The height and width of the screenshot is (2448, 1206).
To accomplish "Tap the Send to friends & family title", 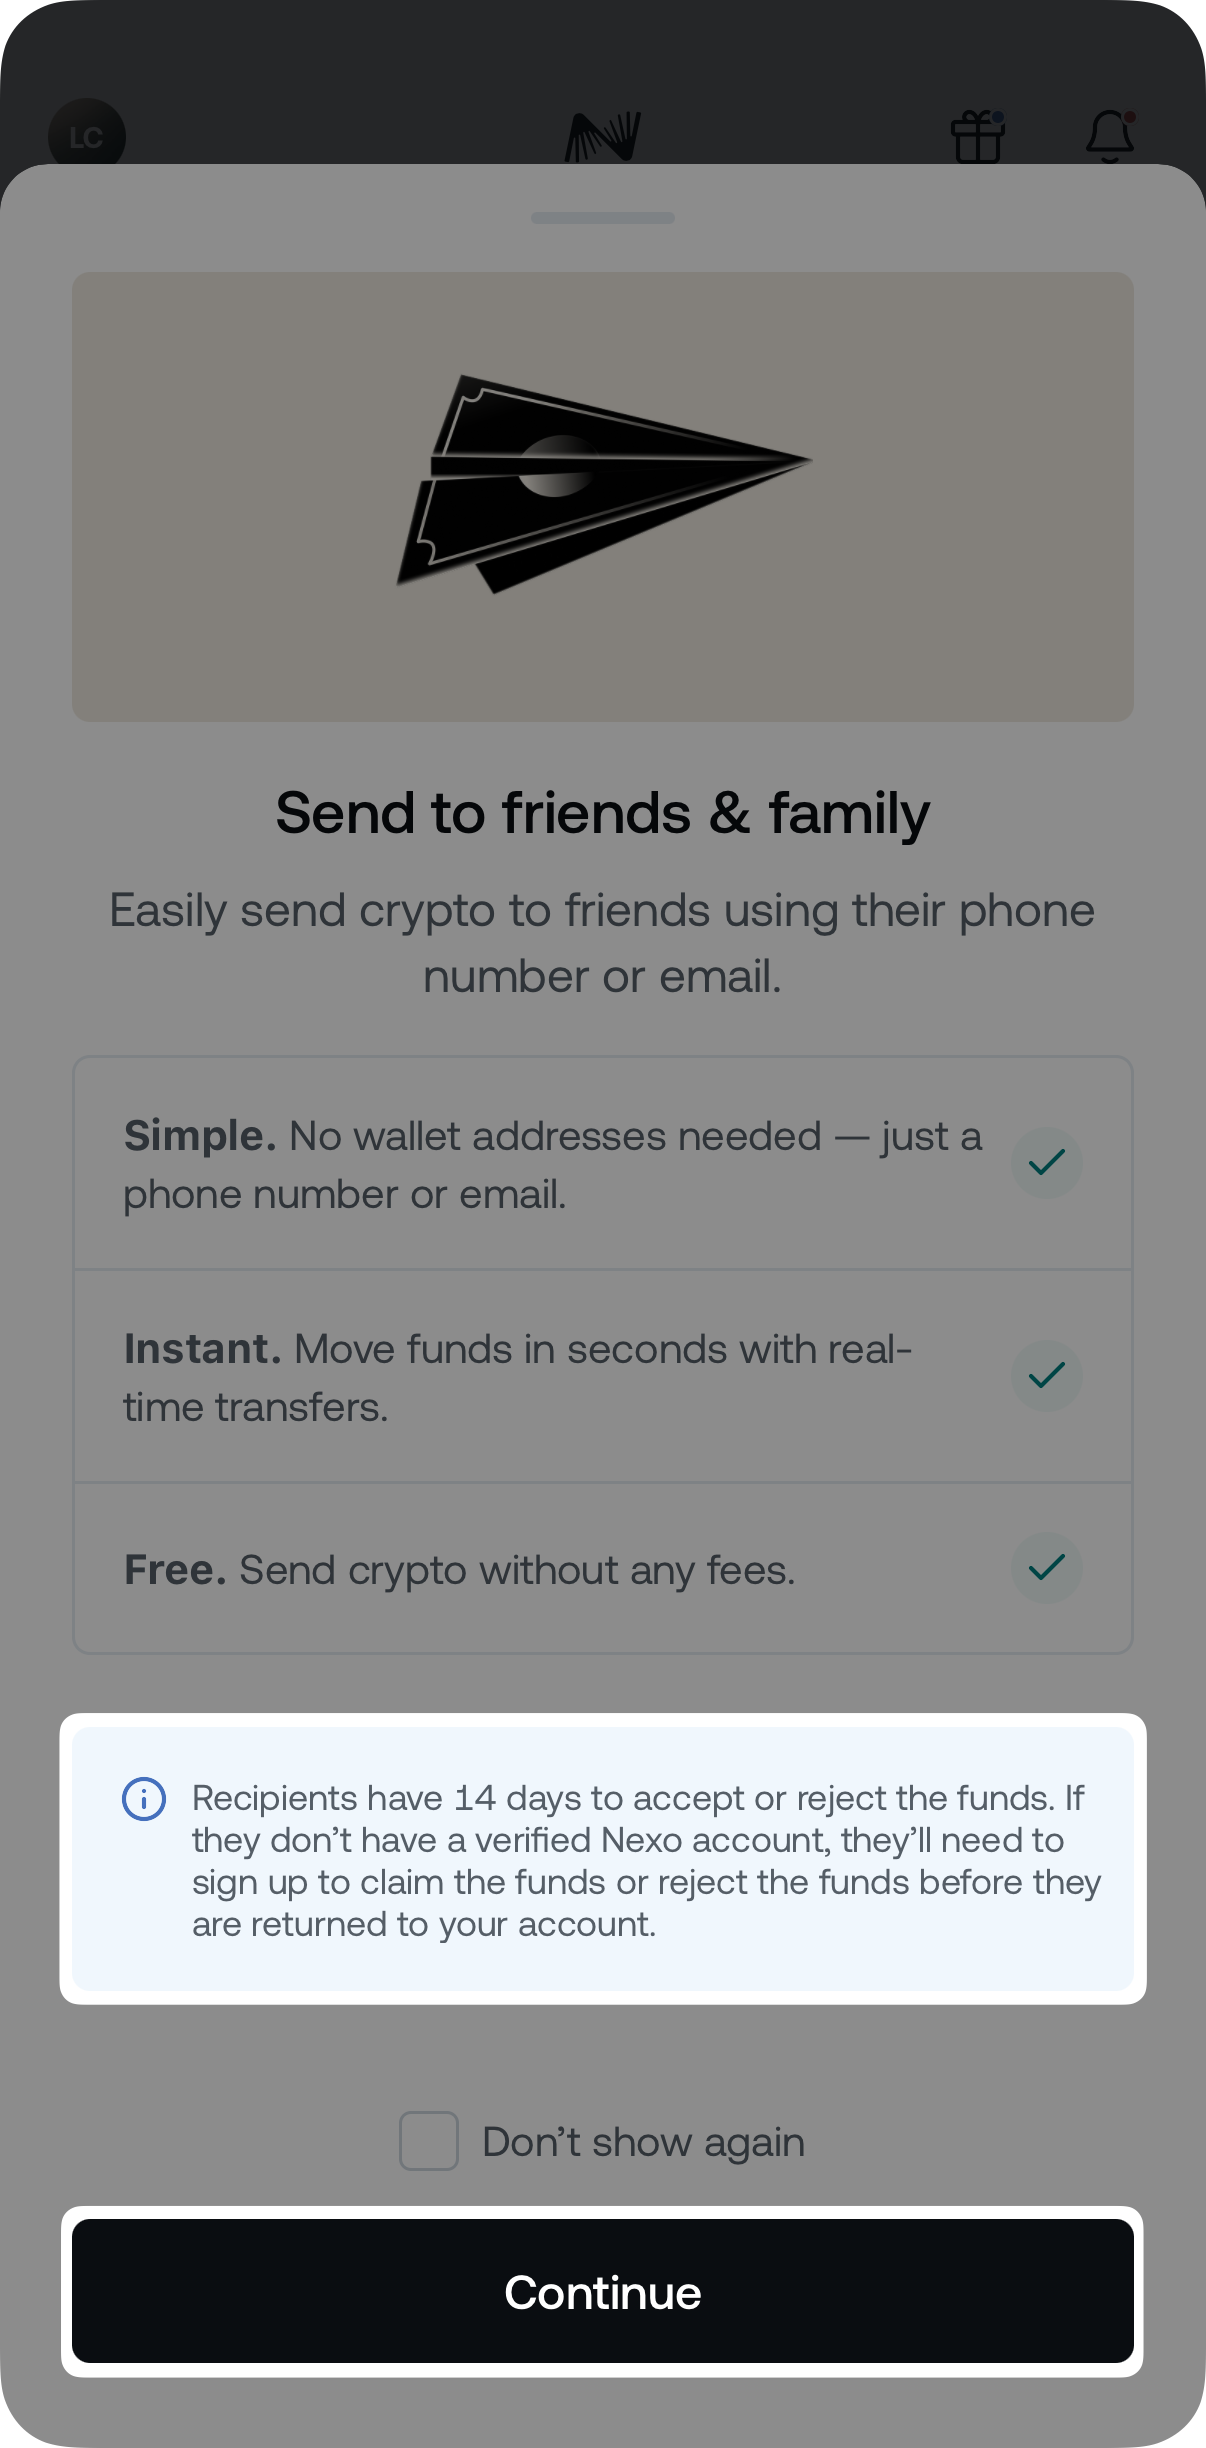I will (x=602, y=813).
